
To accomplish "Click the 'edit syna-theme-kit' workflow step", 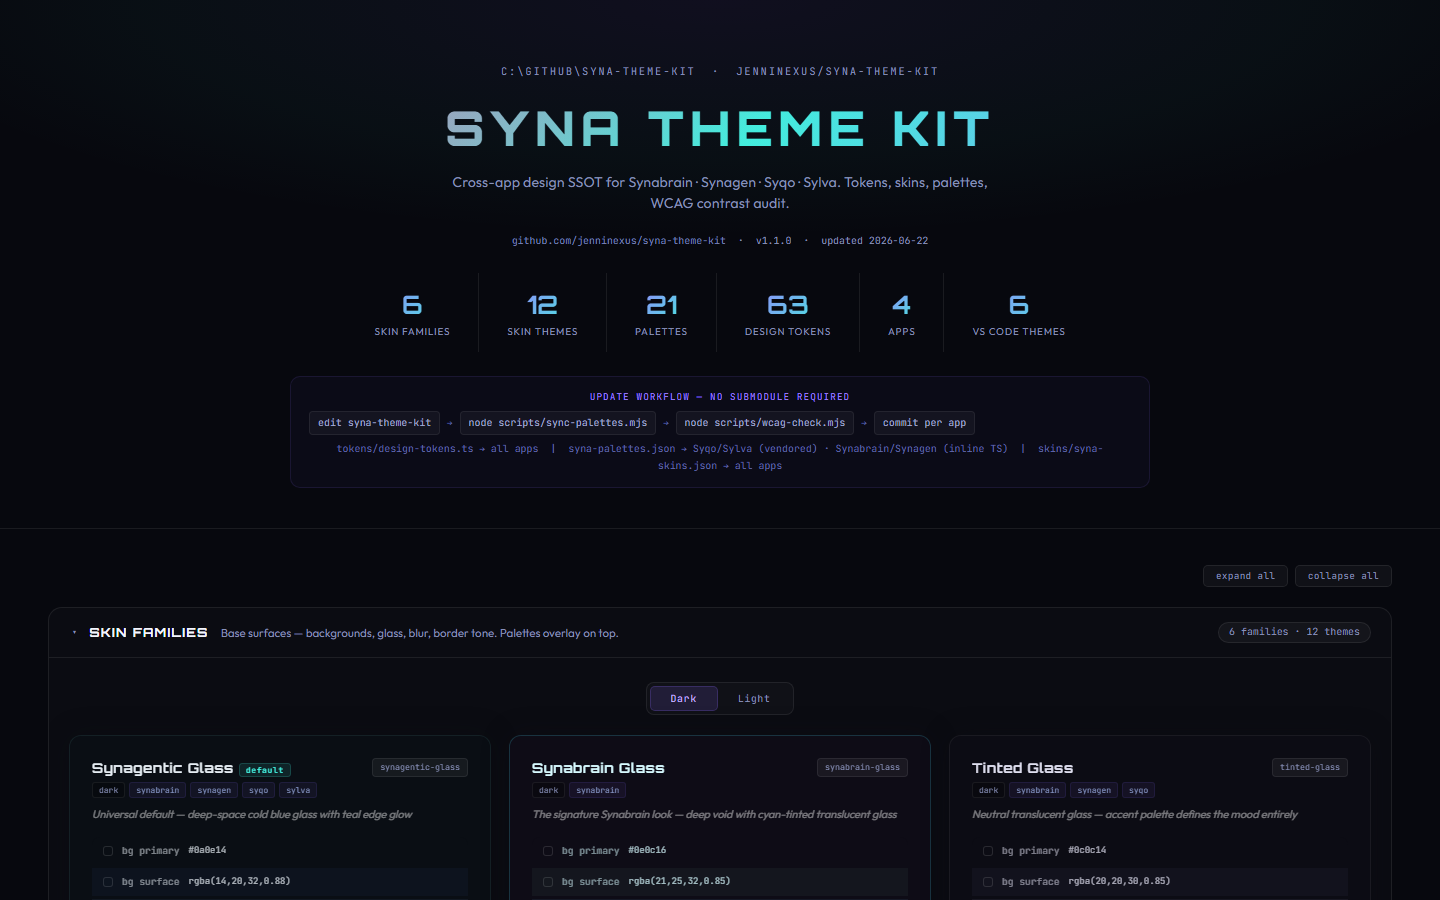I will [374, 423].
